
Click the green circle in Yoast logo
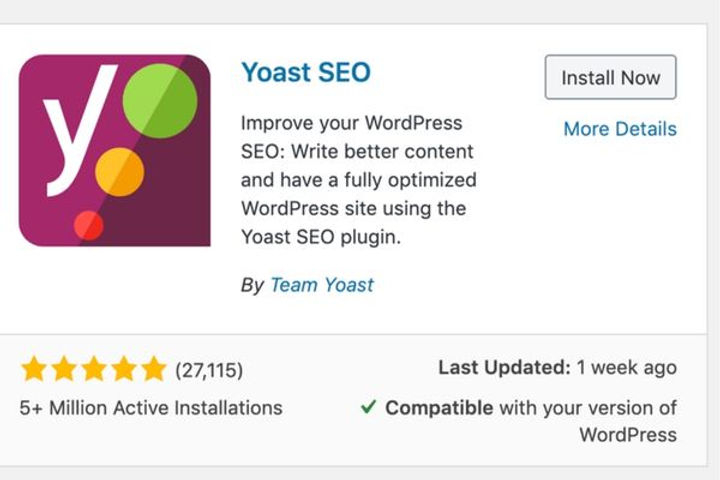pyautogui.click(x=160, y=101)
